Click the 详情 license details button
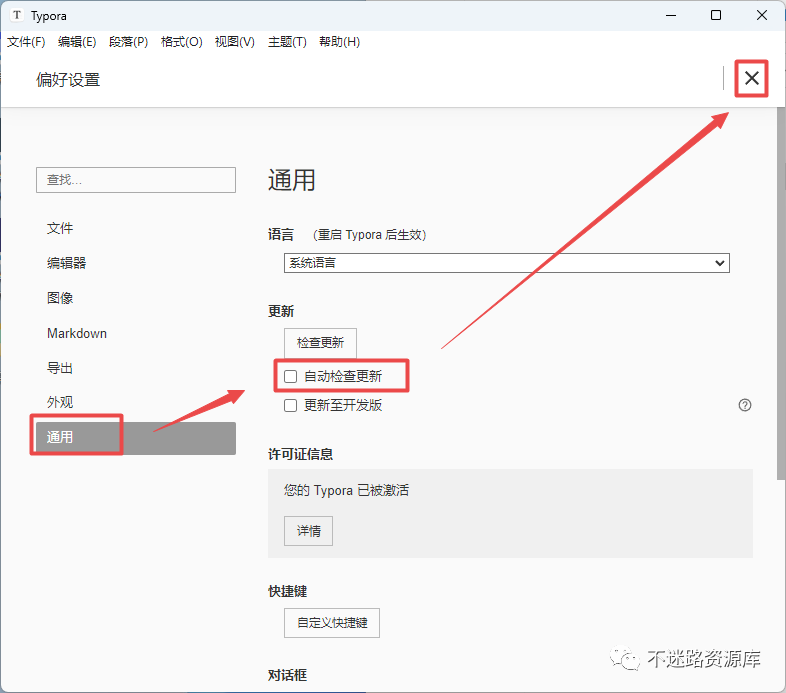Image resolution: width=786 pixels, height=693 pixels. point(308,531)
